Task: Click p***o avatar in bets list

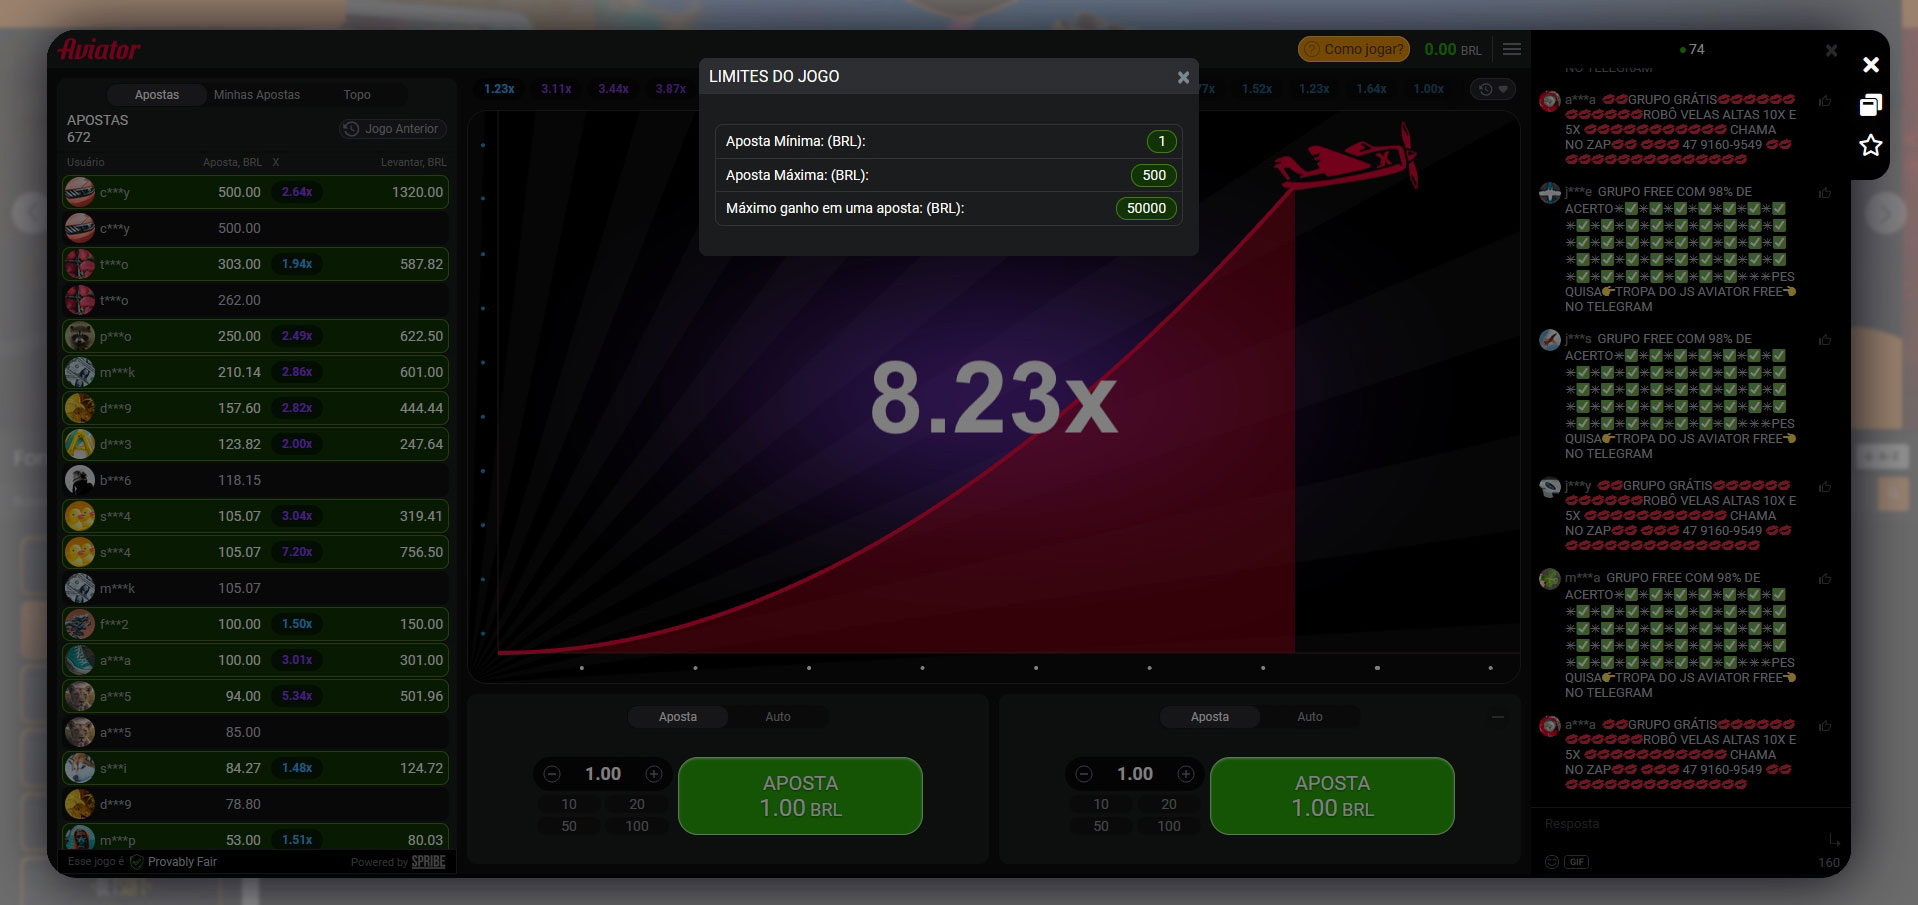Action: click(x=80, y=336)
